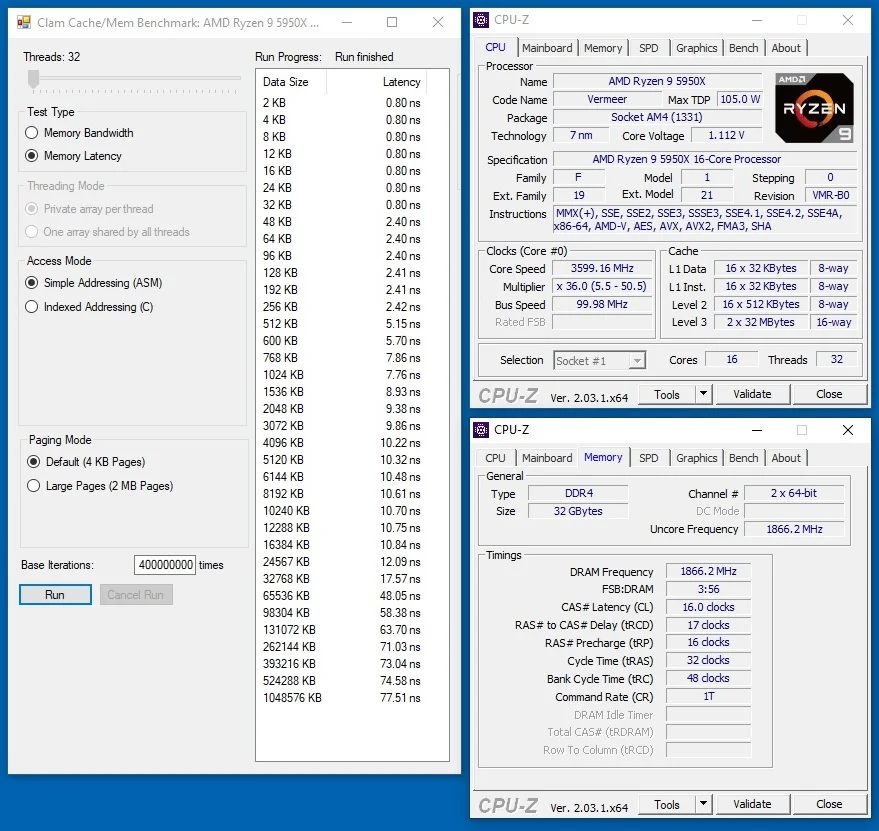
Task: Expand the Tools dropdown arrow in the top CPU-Z window
Action: coord(704,394)
